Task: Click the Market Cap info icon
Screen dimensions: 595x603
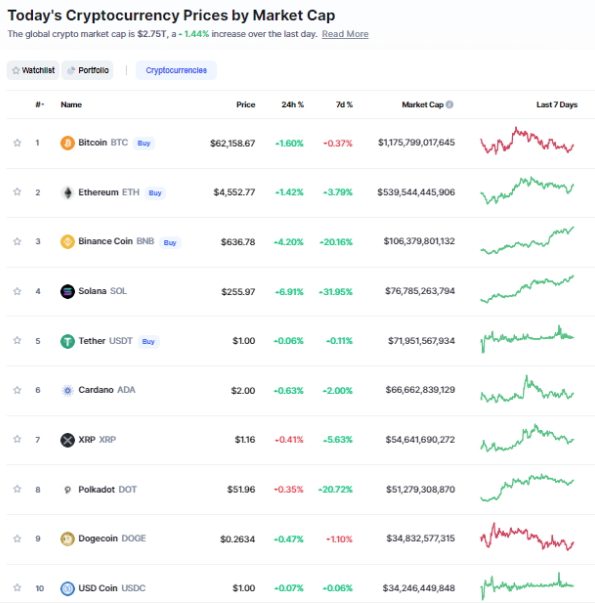Action: (449, 104)
